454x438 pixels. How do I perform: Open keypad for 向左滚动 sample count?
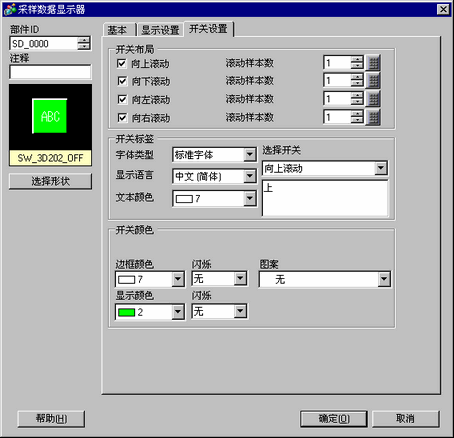click(373, 99)
